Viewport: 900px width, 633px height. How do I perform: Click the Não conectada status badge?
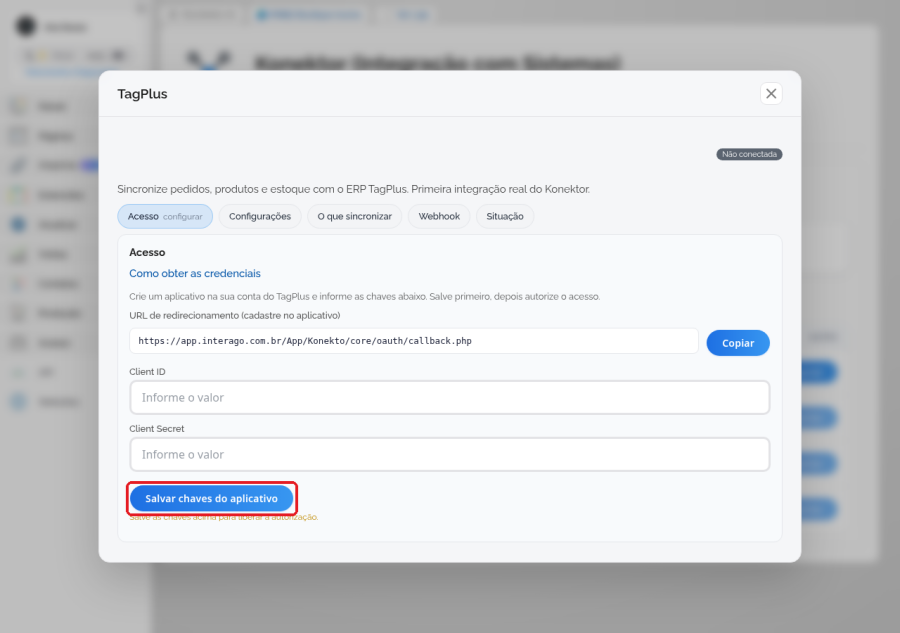(x=749, y=154)
